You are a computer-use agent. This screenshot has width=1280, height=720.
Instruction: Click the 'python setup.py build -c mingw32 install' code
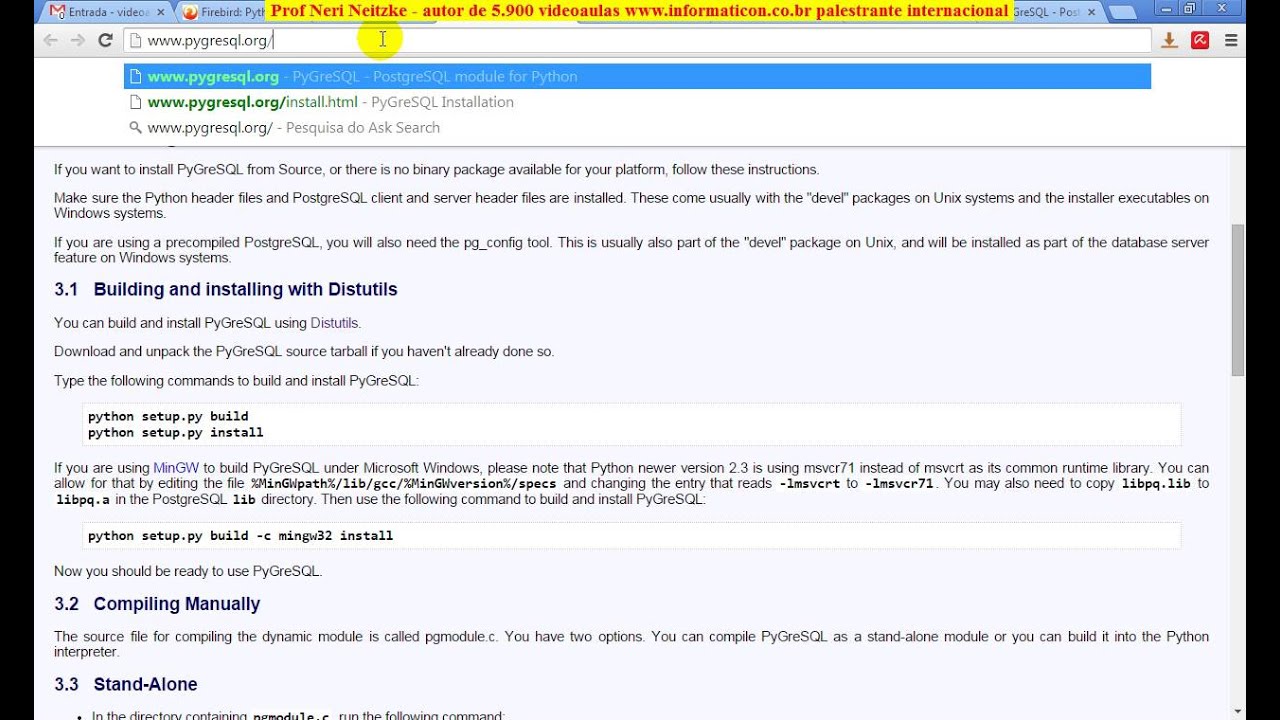[x=240, y=536]
